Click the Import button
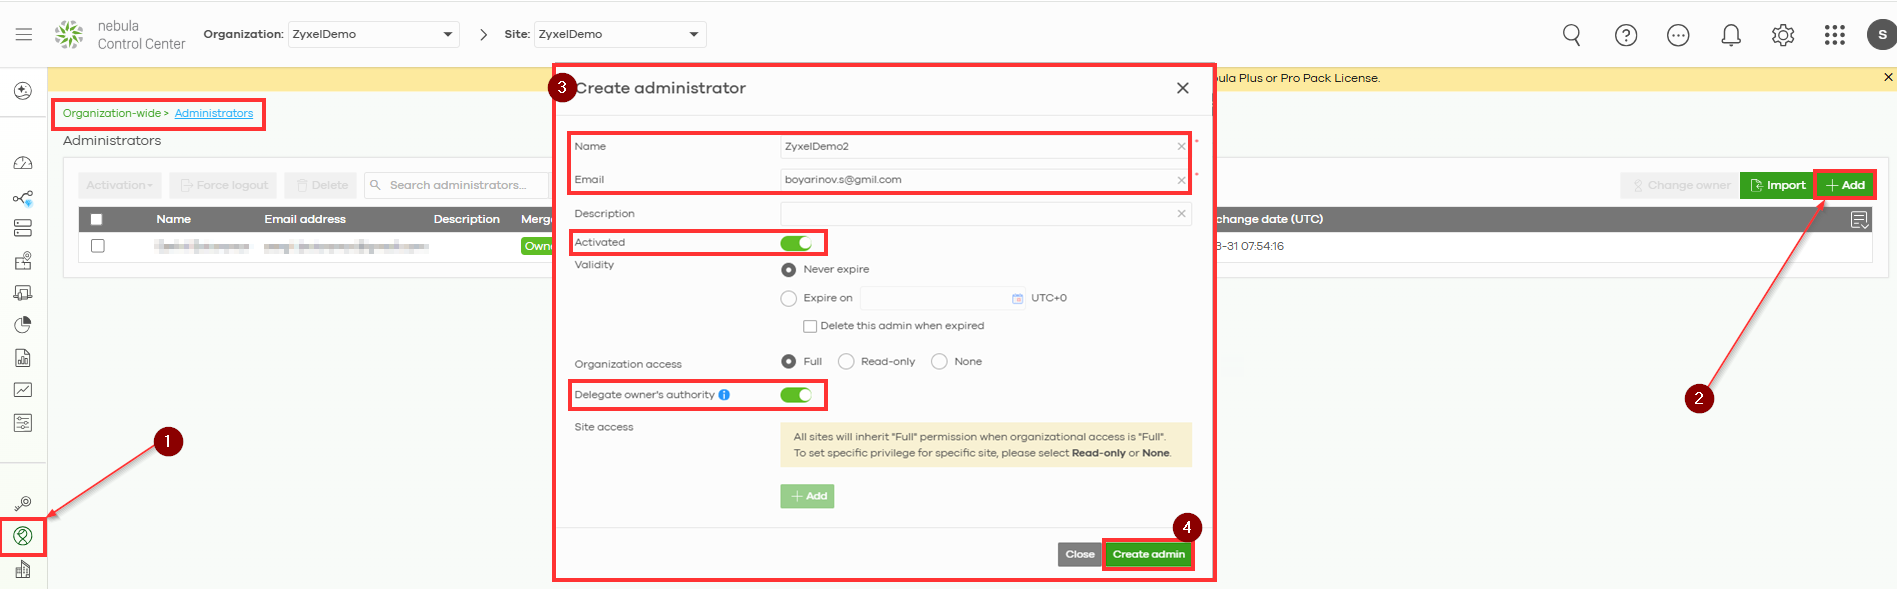This screenshot has height=589, width=1897. (1777, 185)
